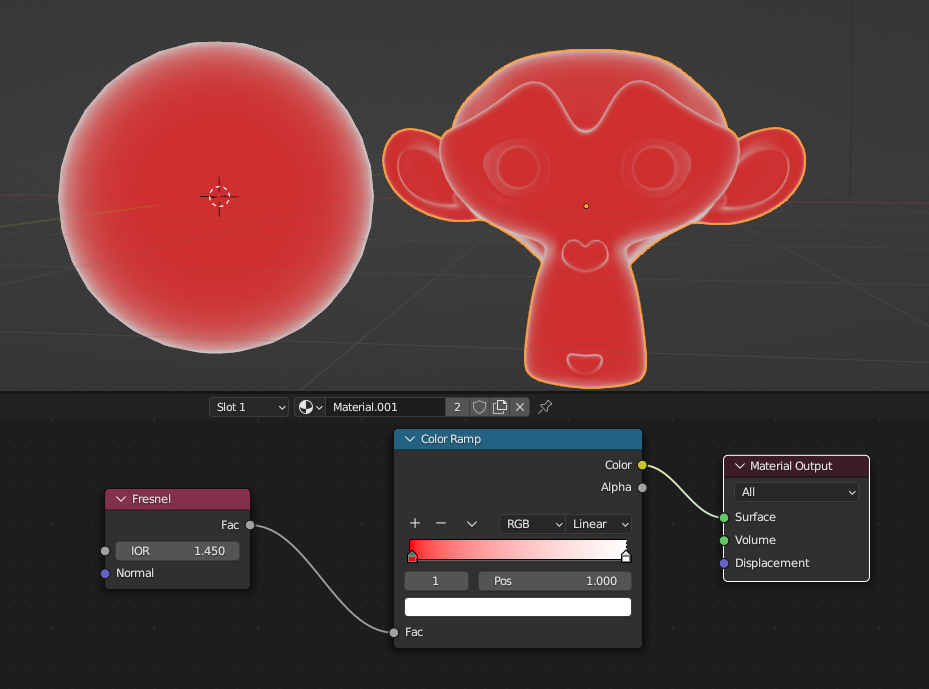Image resolution: width=929 pixels, height=689 pixels.
Task: Collapse the Color Ramp node
Action: click(409, 439)
